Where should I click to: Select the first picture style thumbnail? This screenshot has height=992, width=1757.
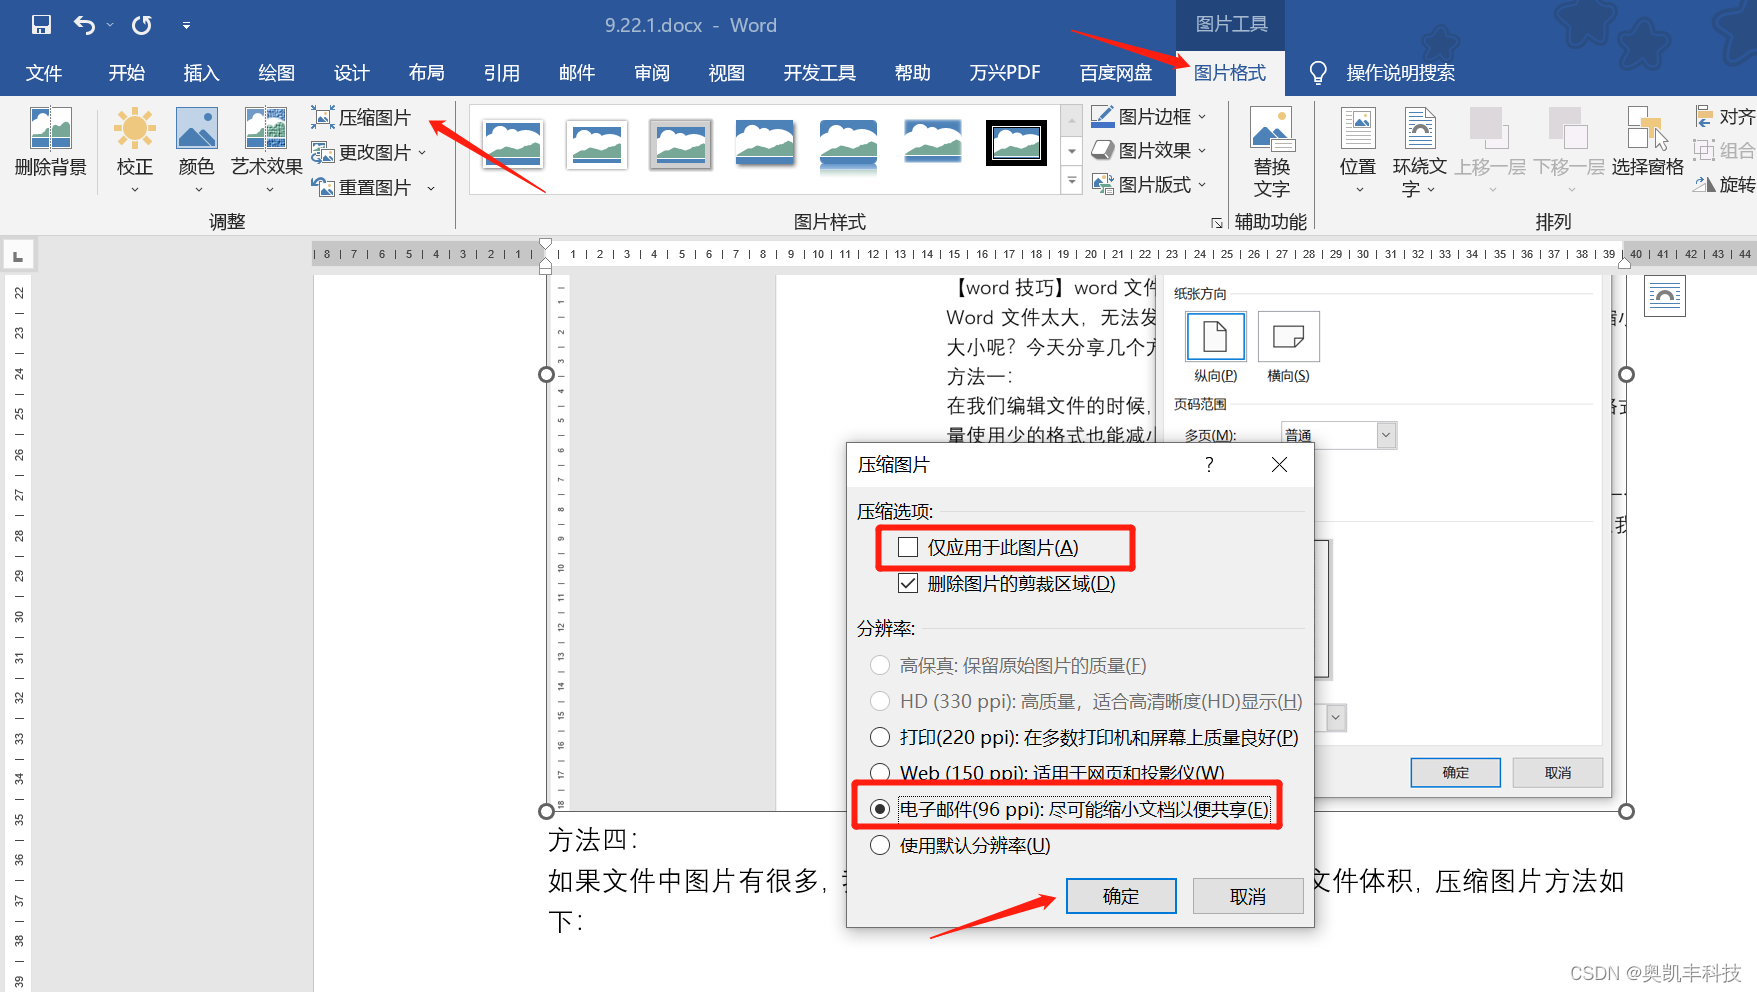[513, 144]
